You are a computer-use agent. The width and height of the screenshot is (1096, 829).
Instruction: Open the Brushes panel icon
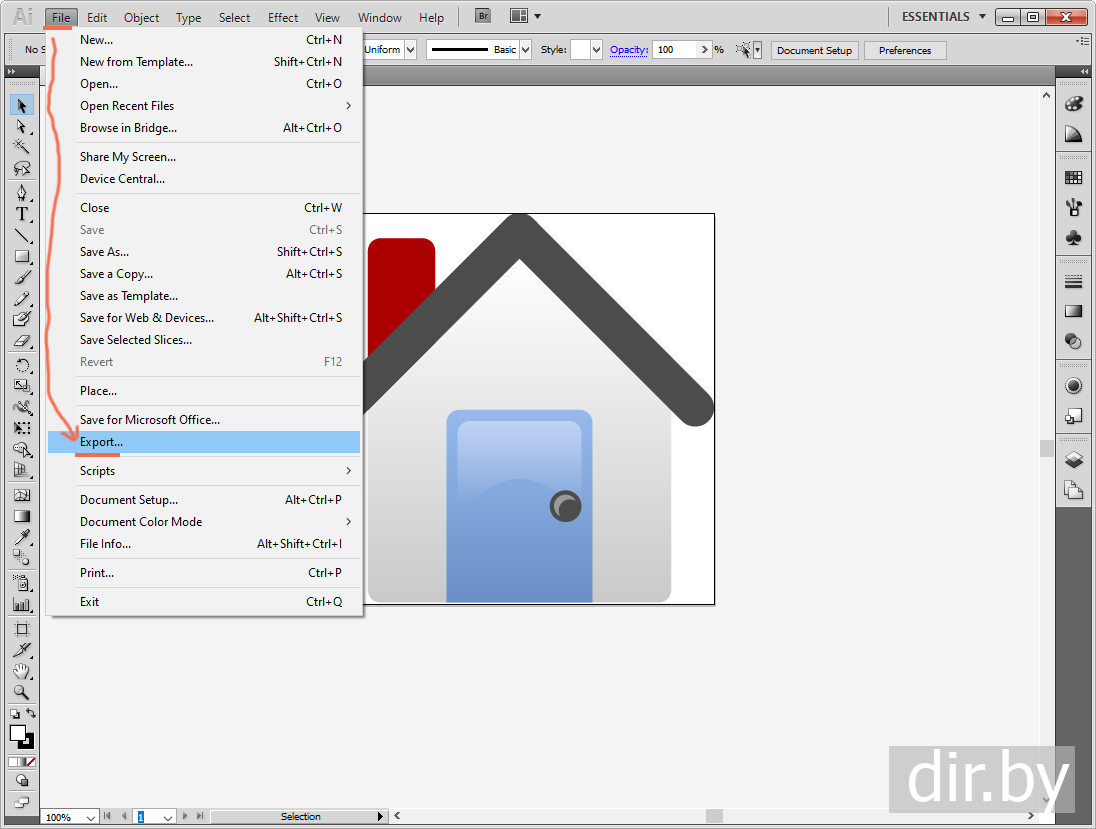[x=1074, y=207]
